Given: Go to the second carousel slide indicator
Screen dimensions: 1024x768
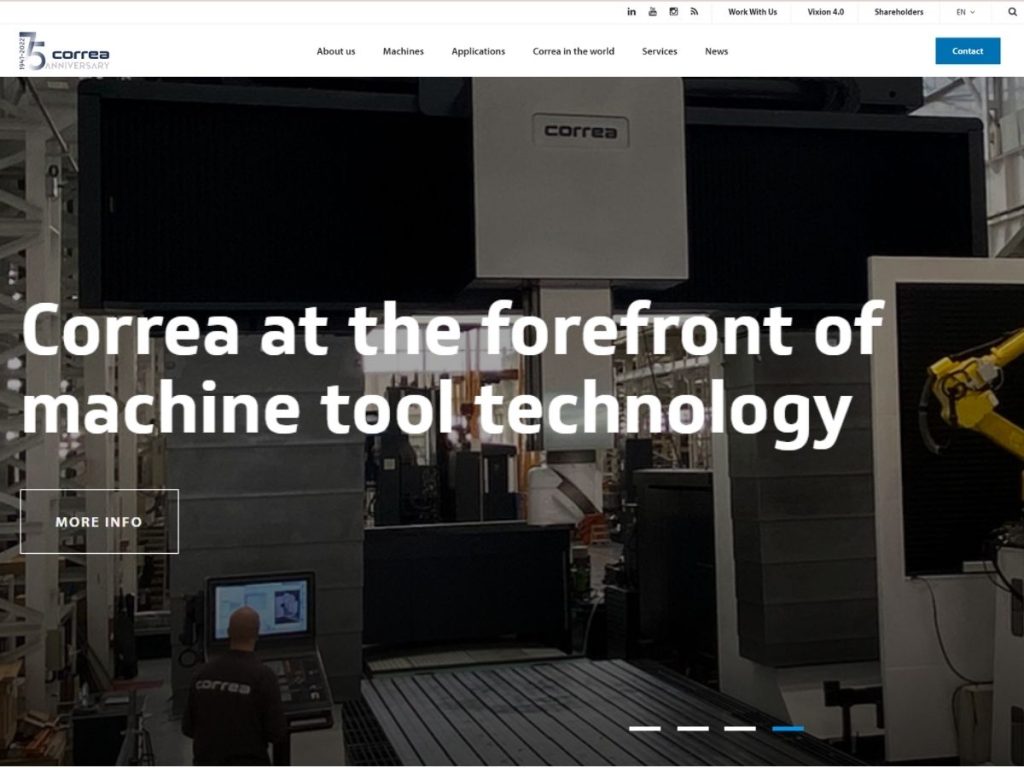Looking at the screenshot, I should pyautogui.click(x=693, y=728).
